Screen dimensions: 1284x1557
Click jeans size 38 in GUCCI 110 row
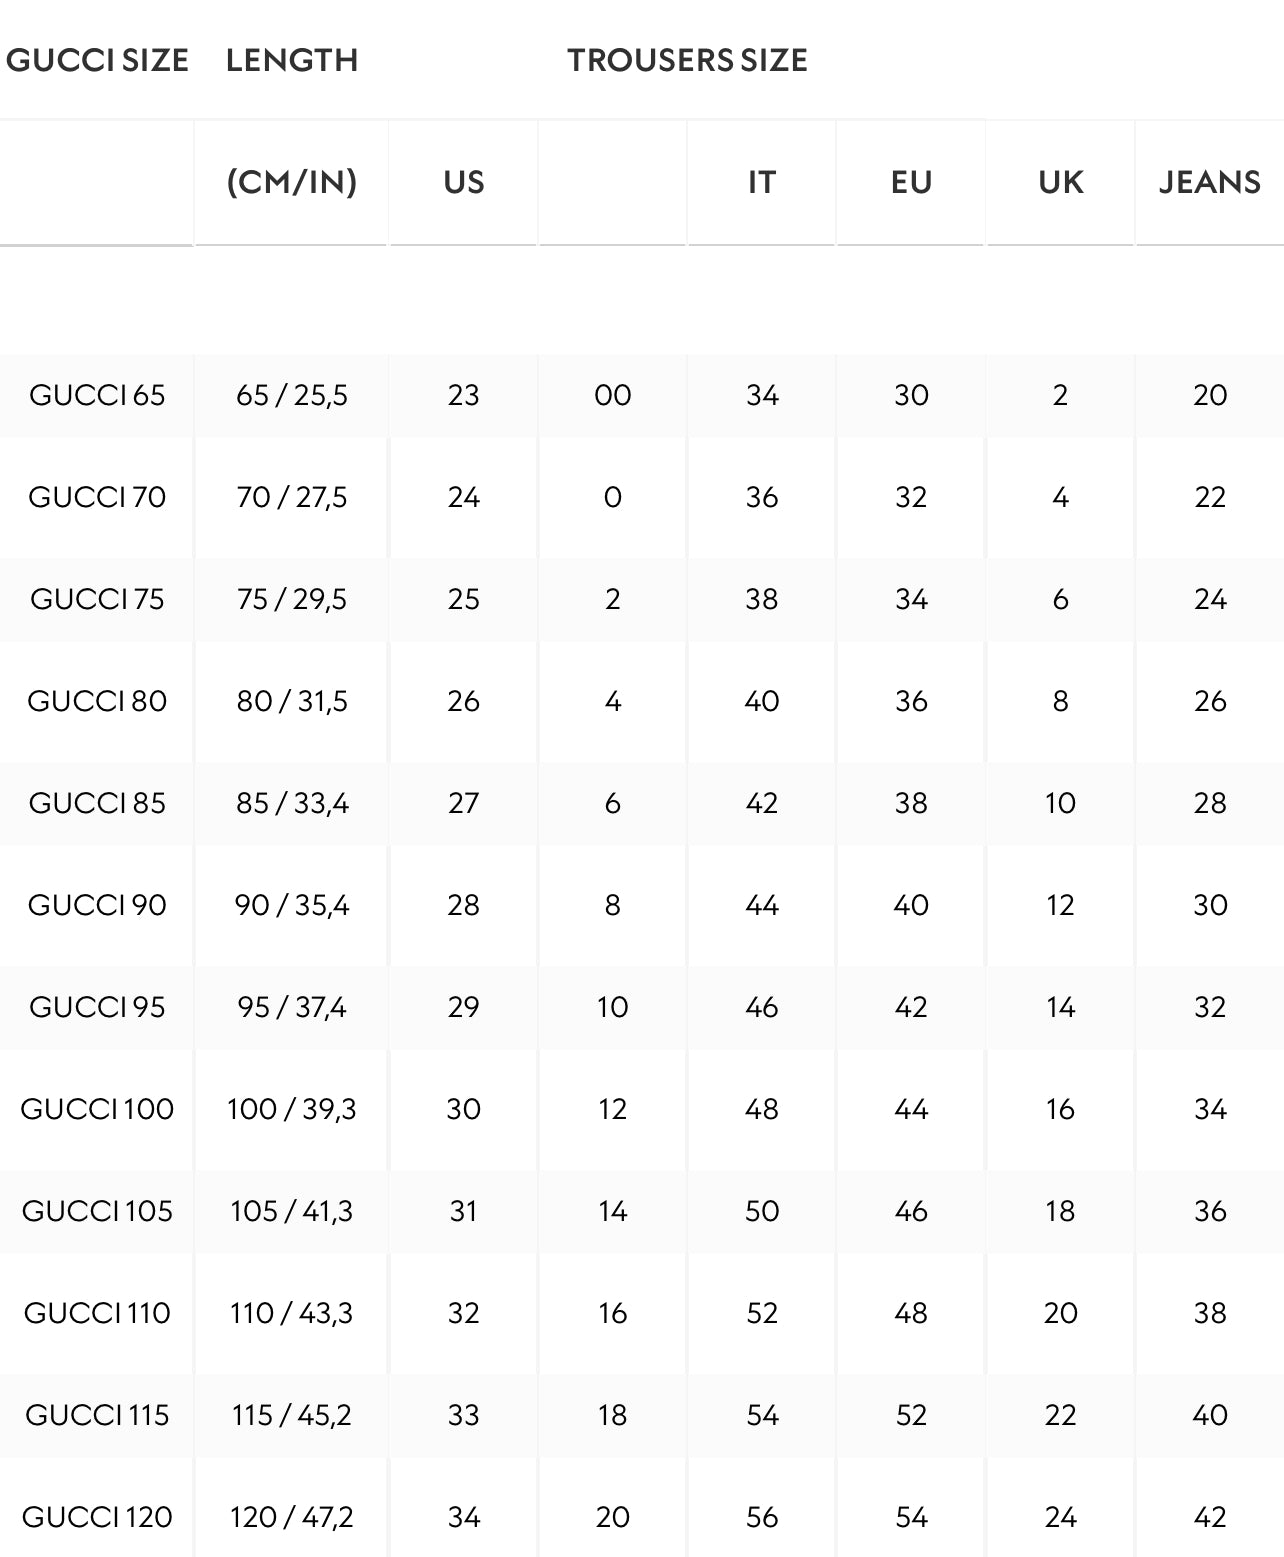pos(1210,1313)
